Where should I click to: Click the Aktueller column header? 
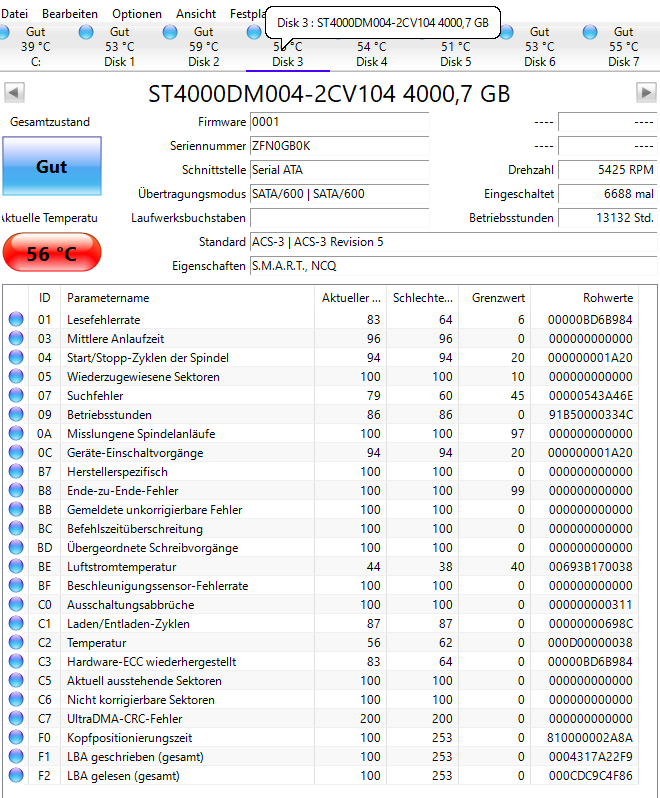coord(351,298)
